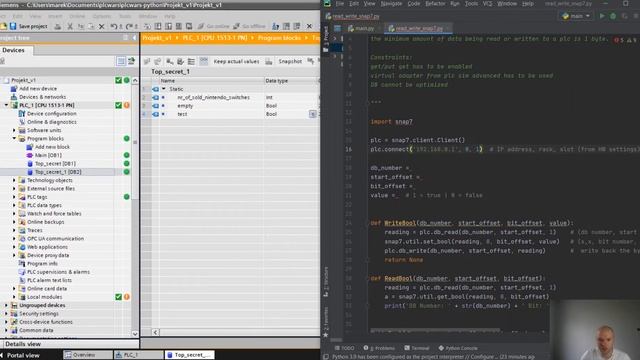
Task: Switch to Portal view
Action: [x=23, y=356]
